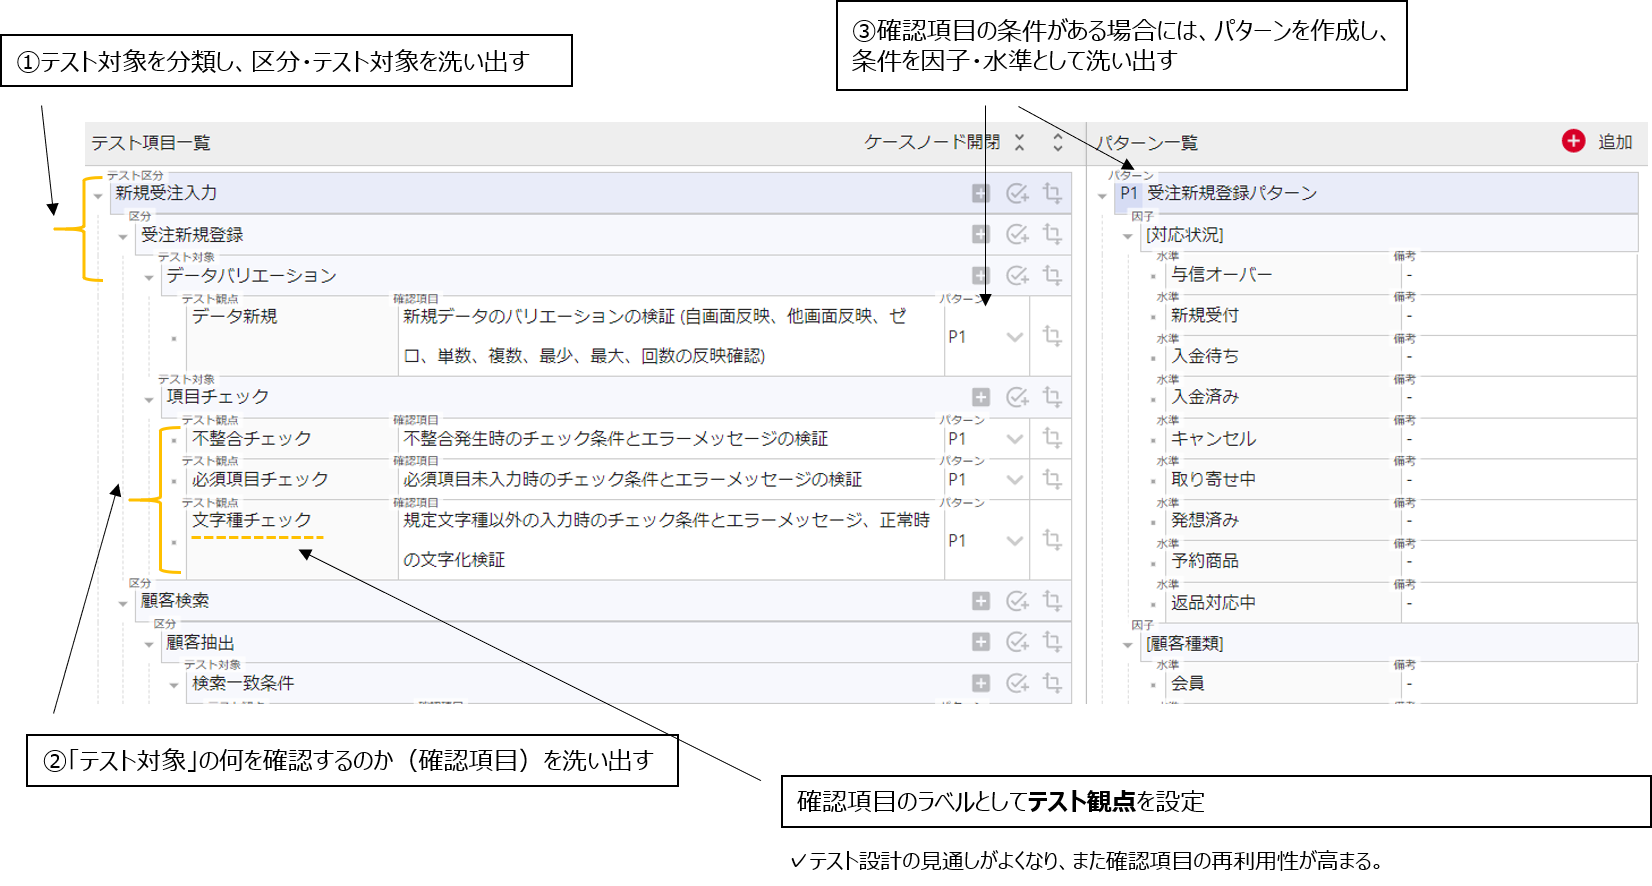
Task: Collapse all case nodes icon
Action: click(x=1019, y=143)
